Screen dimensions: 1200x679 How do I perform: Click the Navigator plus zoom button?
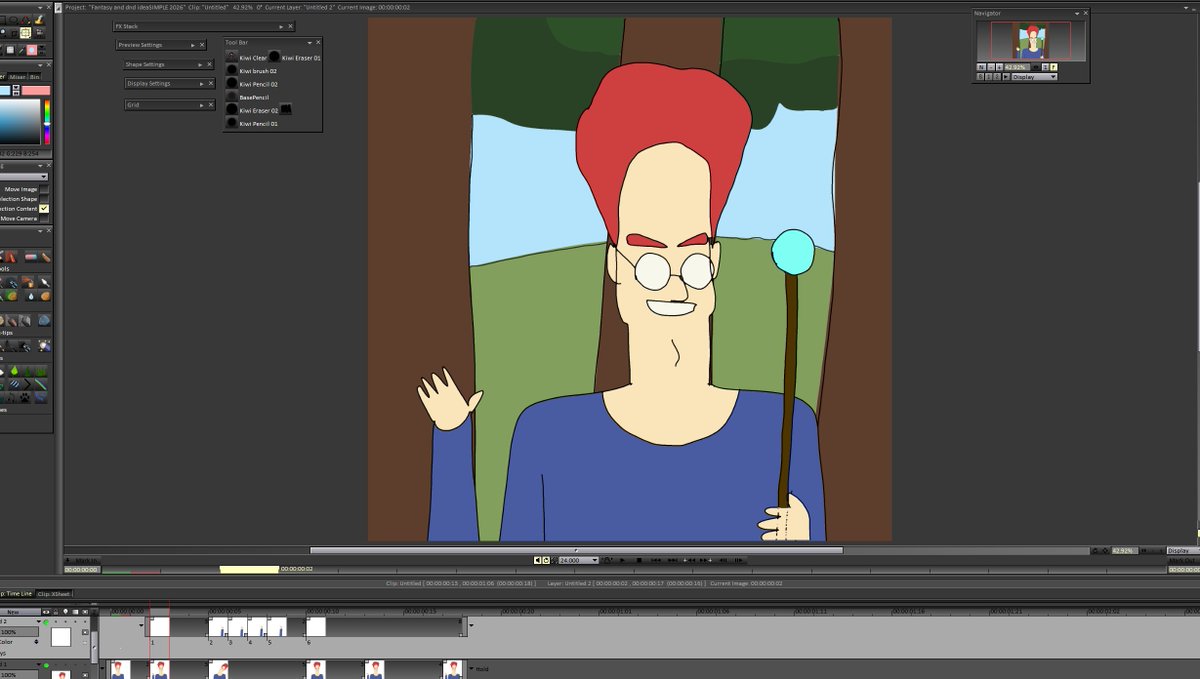pyautogui.click(x=999, y=67)
